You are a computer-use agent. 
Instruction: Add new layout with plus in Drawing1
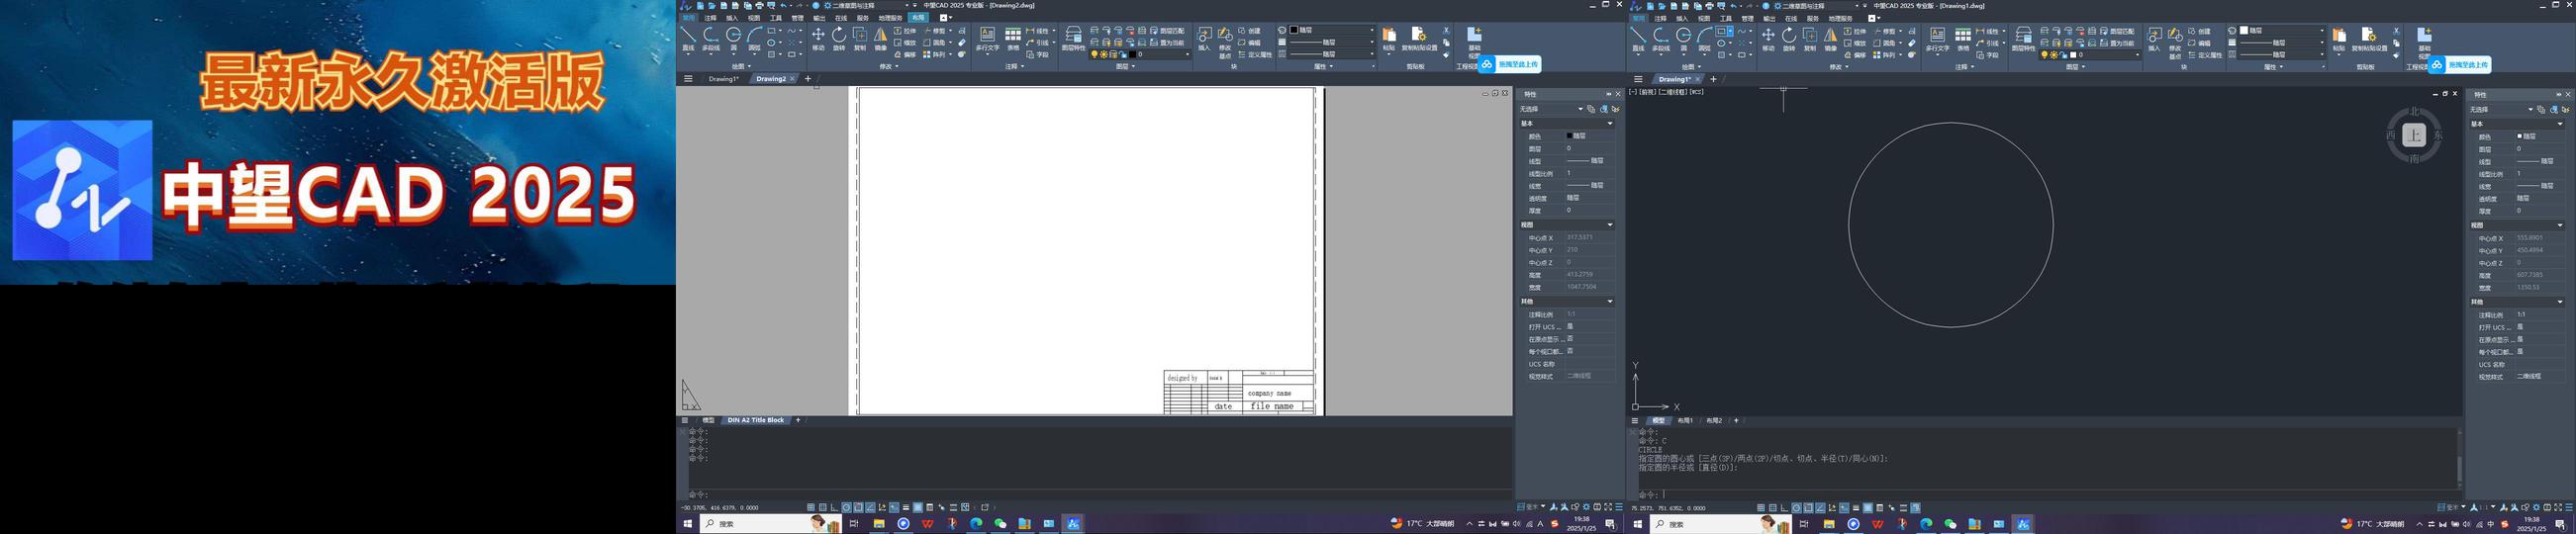tap(1736, 421)
